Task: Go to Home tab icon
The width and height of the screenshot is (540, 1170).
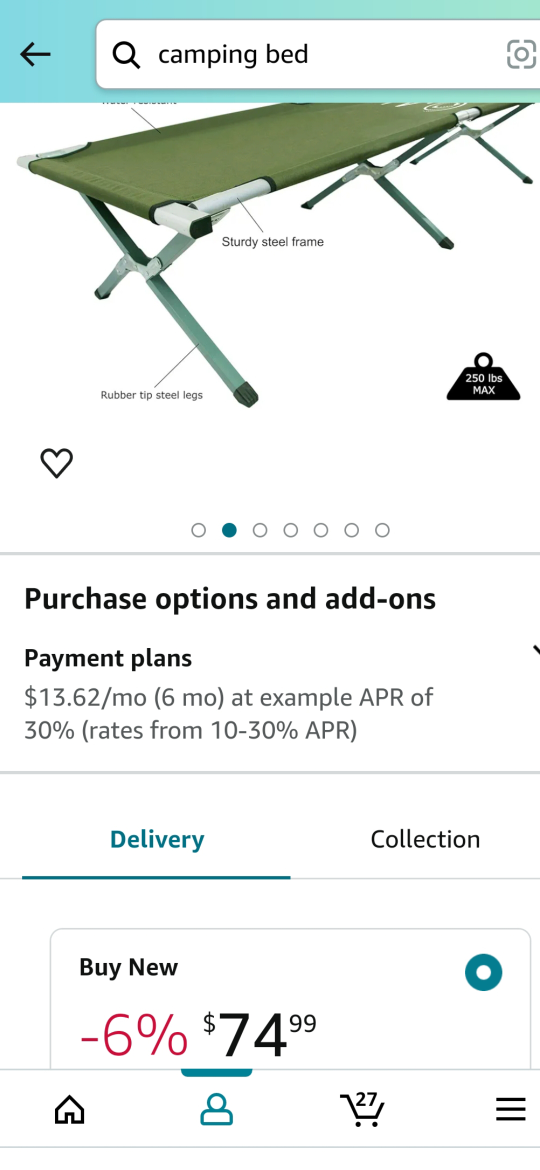Action: coord(70,1110)
